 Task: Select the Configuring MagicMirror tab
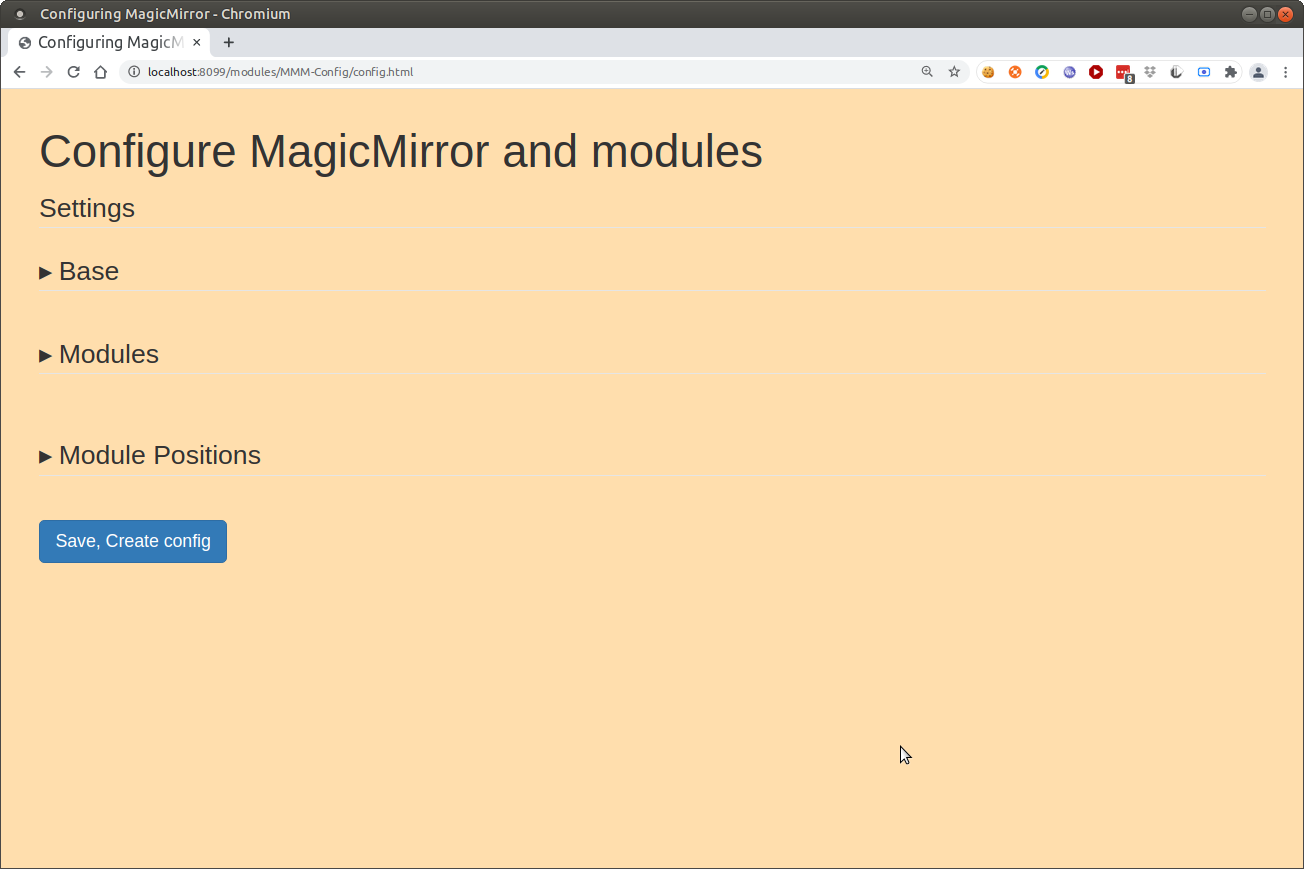point(110,43)
